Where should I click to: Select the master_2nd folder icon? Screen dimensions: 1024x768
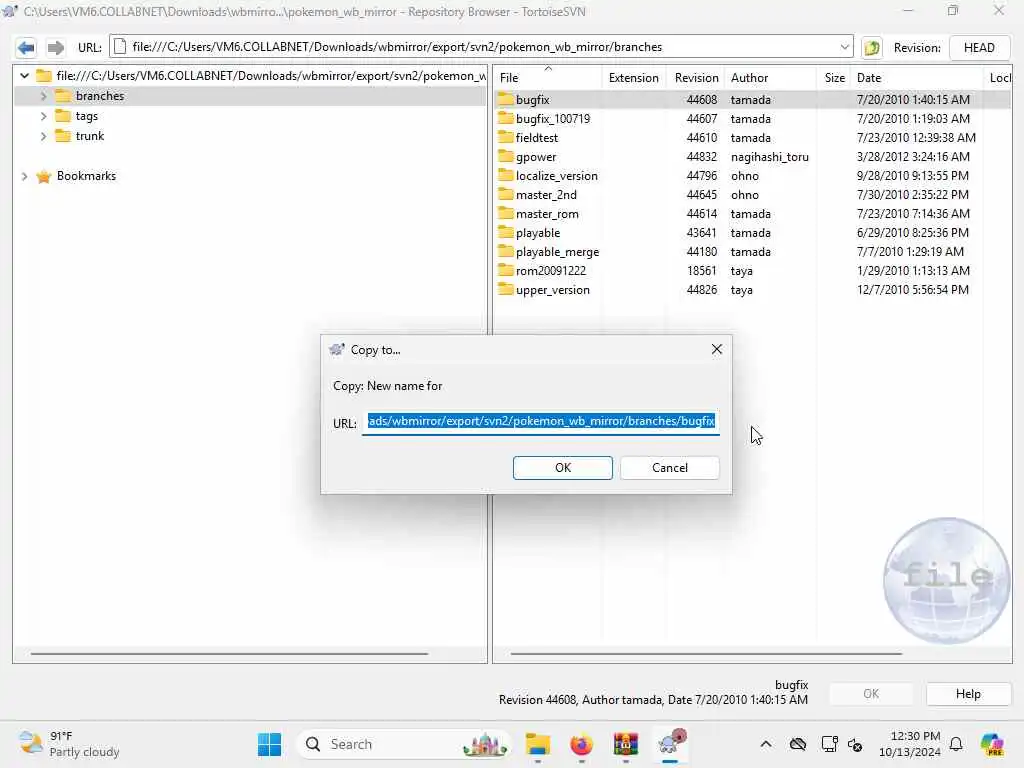(505, 194)
